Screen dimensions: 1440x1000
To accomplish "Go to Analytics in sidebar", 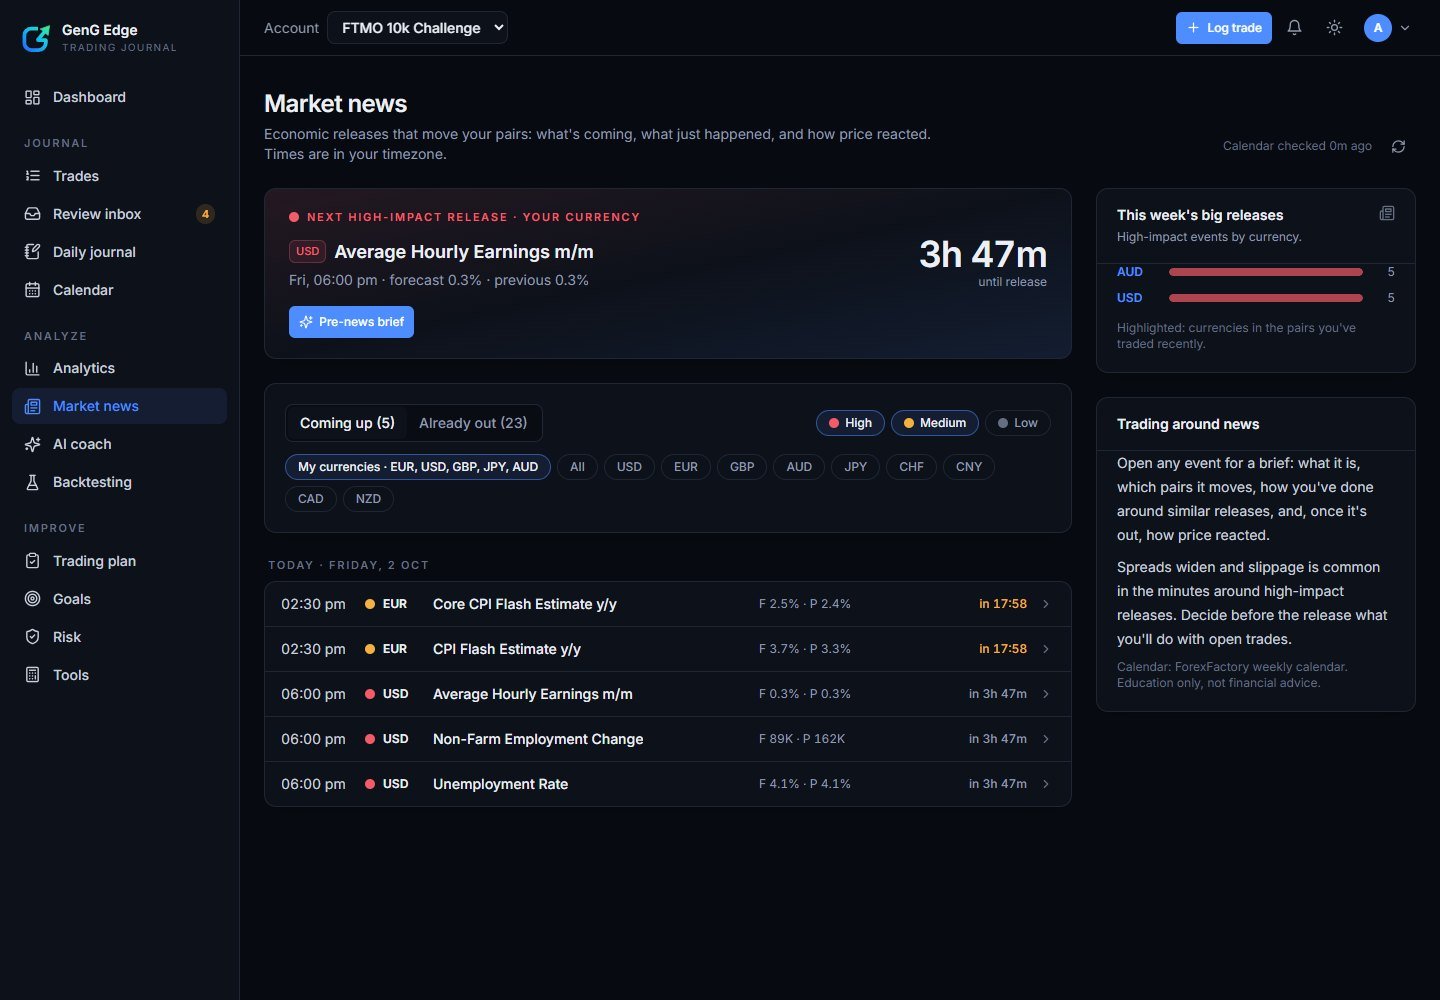I will [x=119, y=368].
